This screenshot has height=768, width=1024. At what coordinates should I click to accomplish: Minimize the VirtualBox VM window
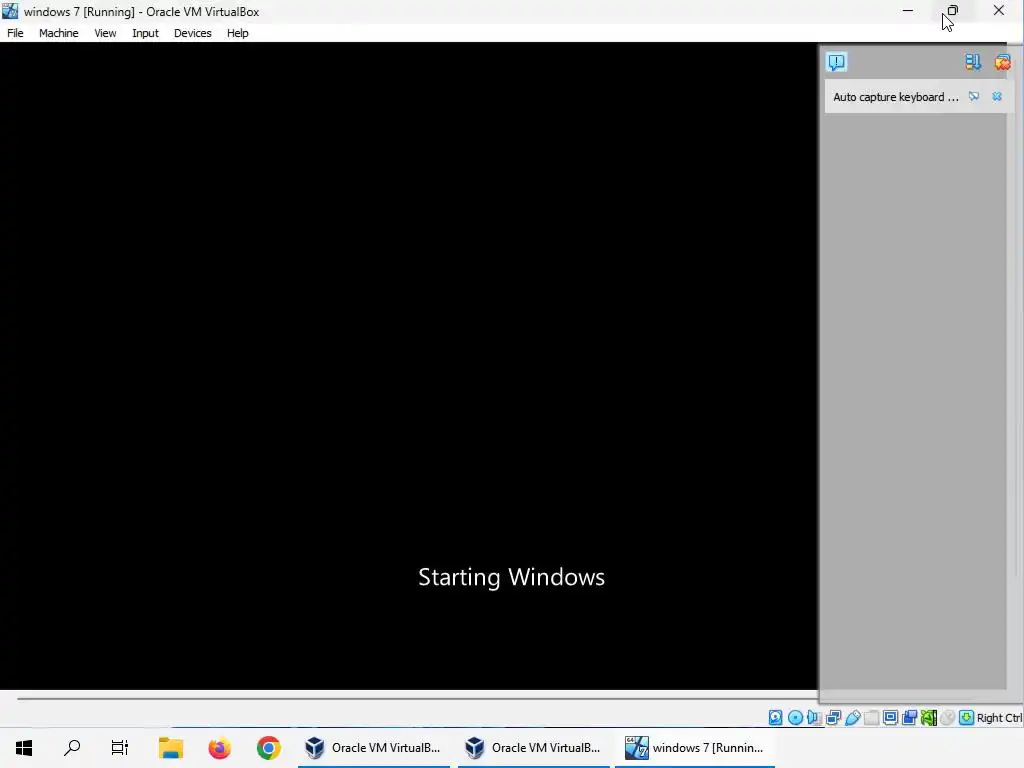[x=908, y=11]
